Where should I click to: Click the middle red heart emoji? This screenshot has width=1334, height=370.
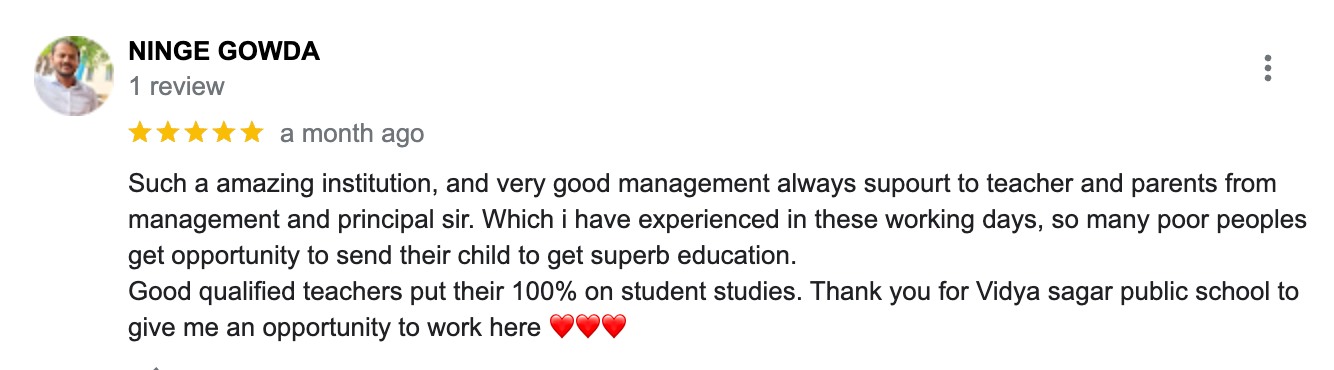coord(588,327)
